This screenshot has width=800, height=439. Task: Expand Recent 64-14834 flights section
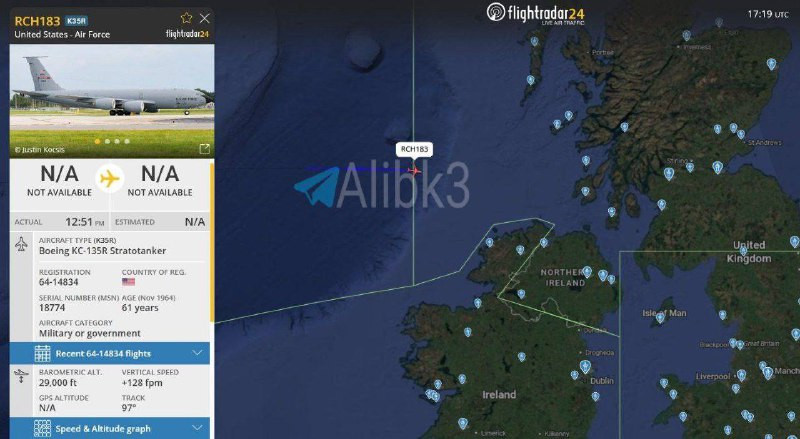click(110, 353)
